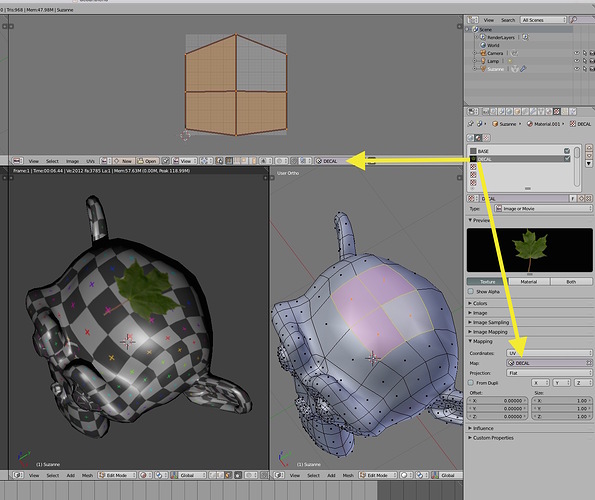Image resolution: width=595 pixels, height=500 pixels.
Task: Select Both preview mode button
Action: 571,281
